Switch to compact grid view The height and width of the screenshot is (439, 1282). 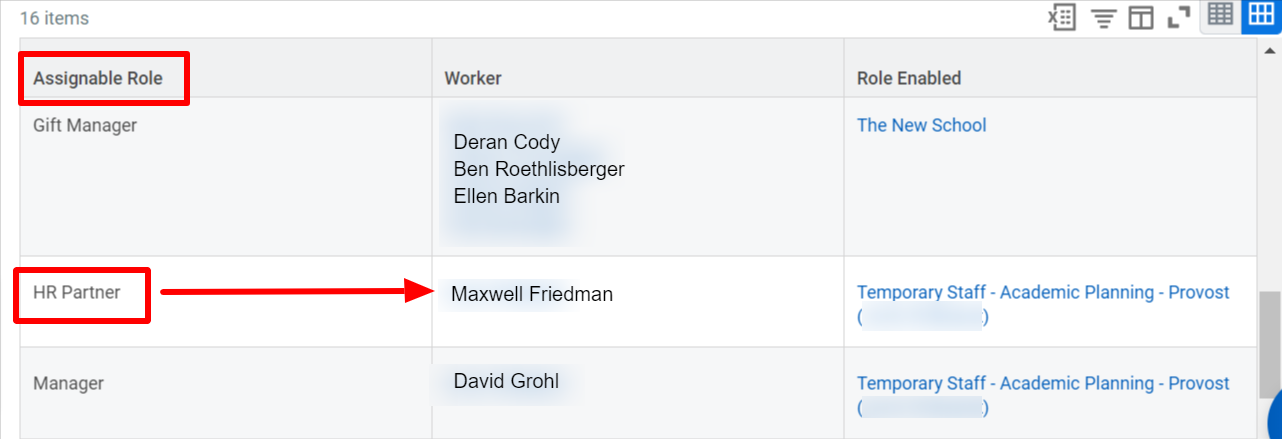[1220, 16]
